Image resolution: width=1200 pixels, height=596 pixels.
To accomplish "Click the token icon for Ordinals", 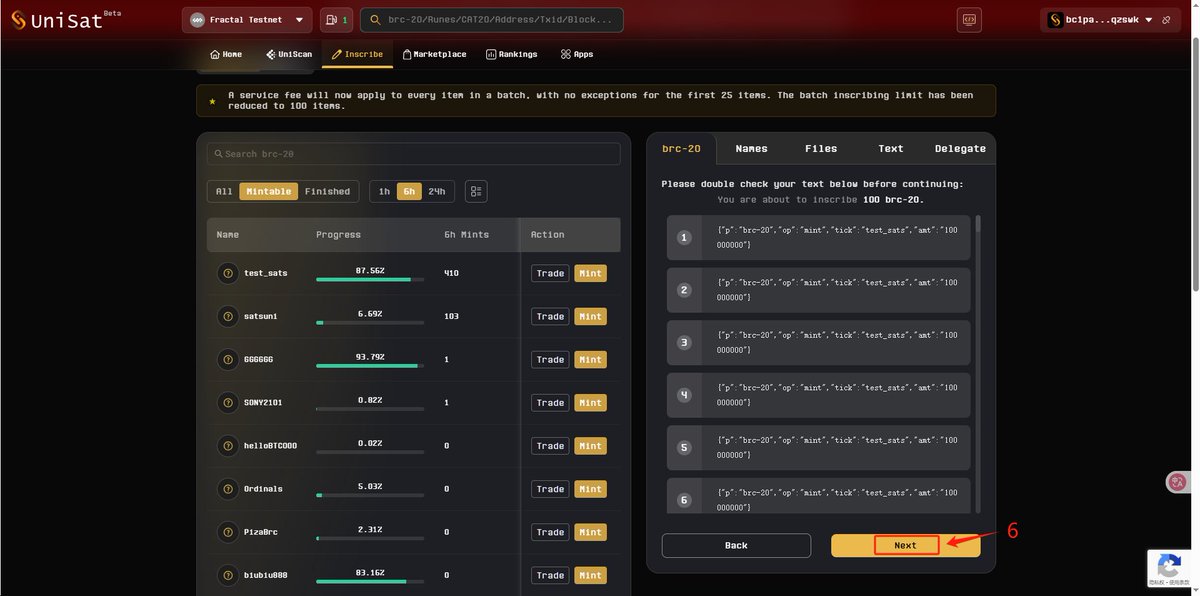I will (x=227, y=489).
